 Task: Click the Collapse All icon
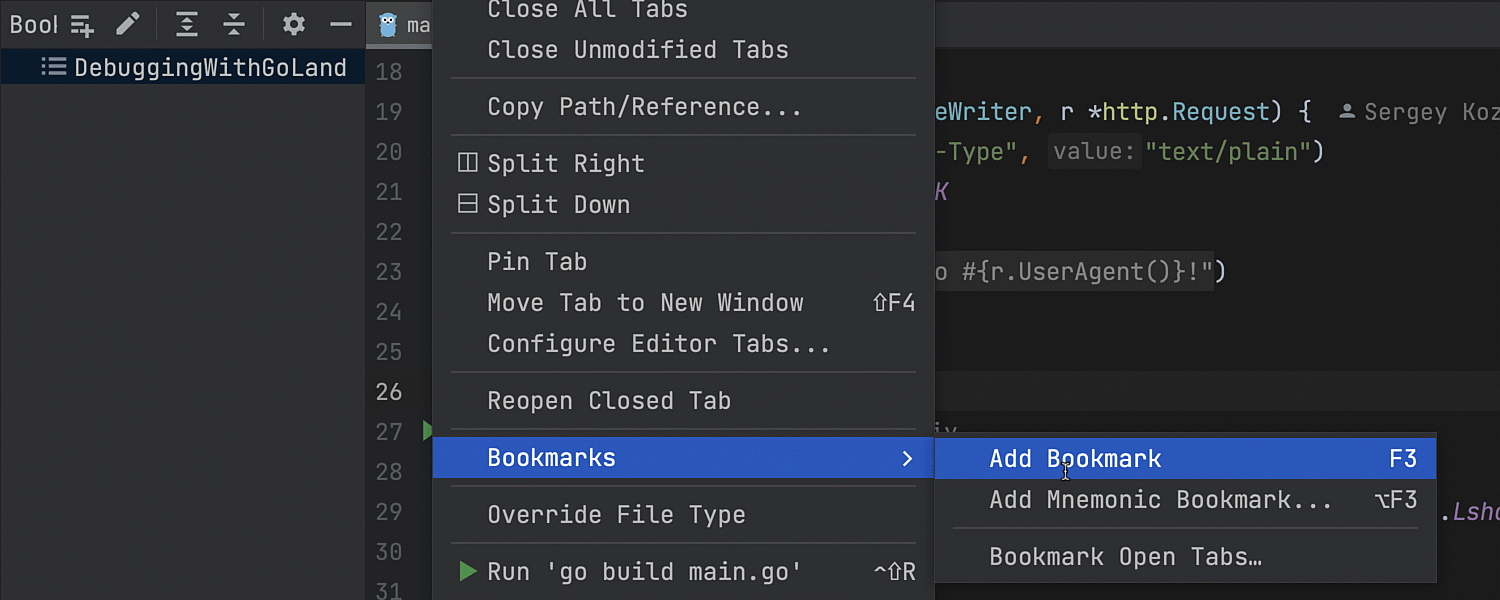pos(234,25)
